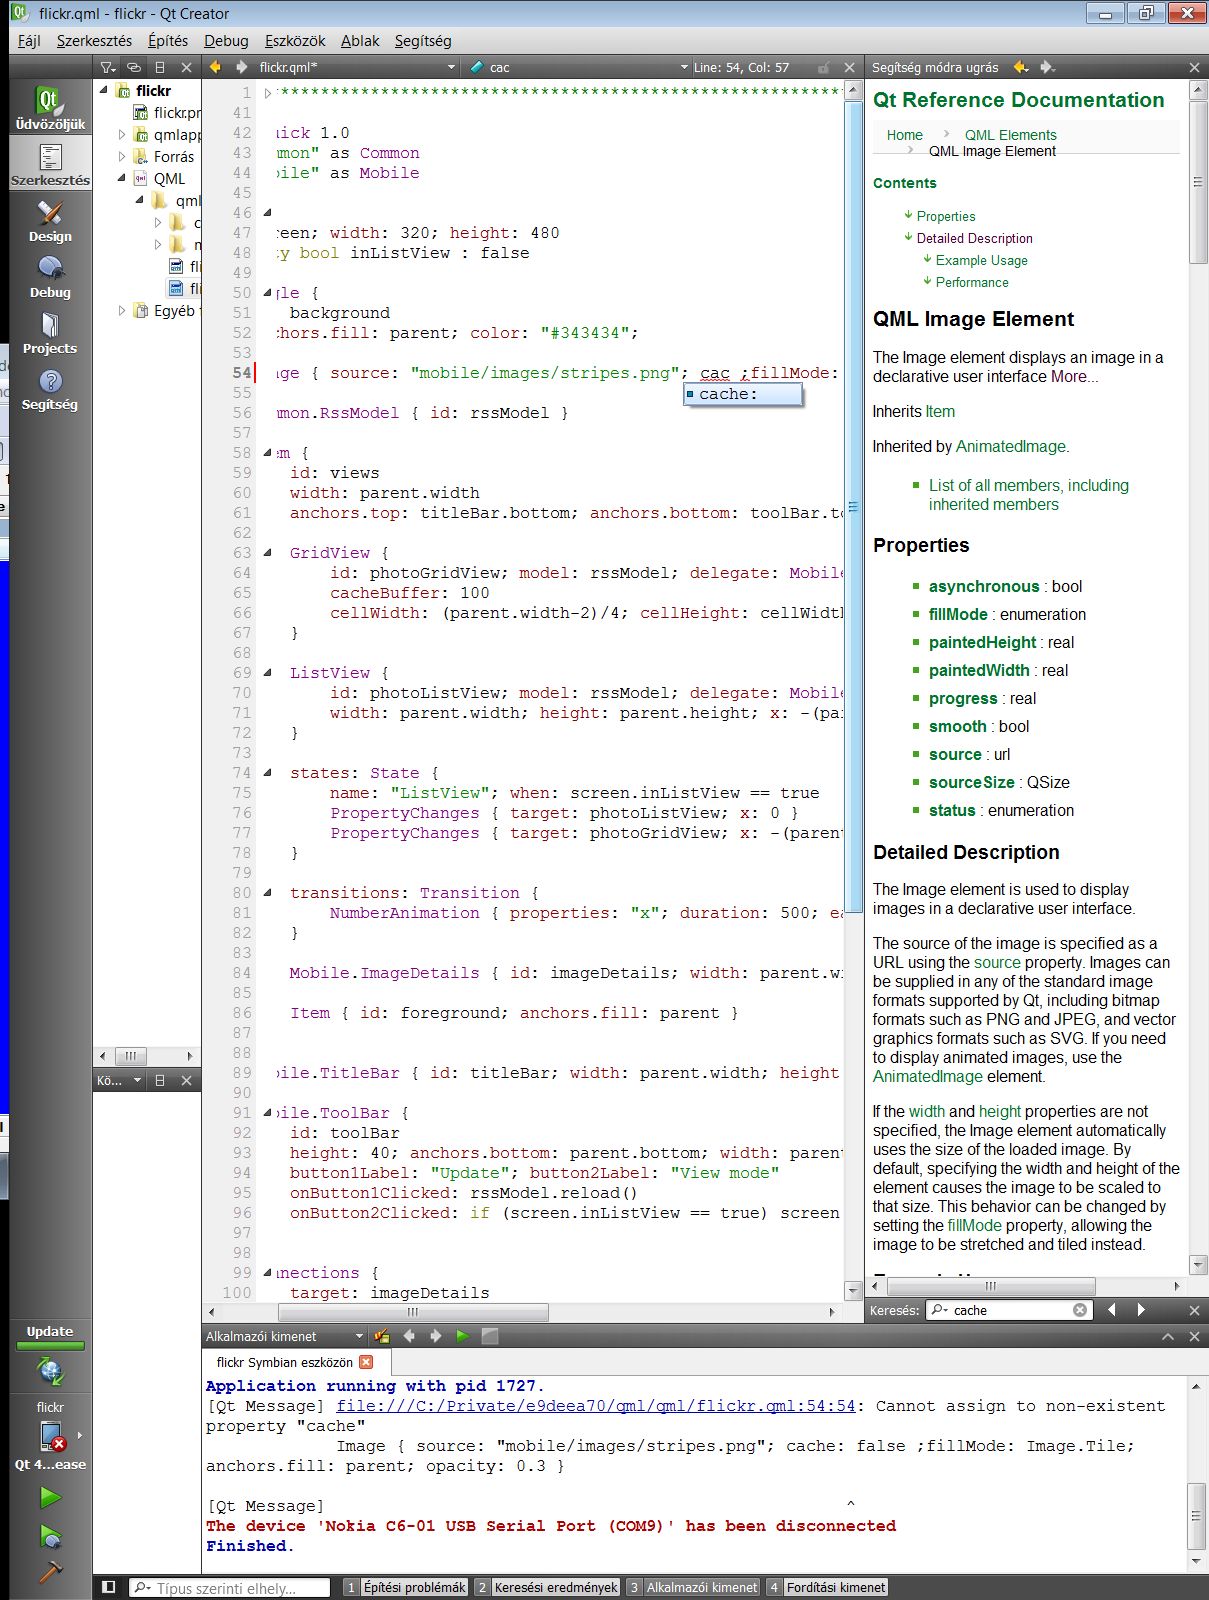Re-run application in output pane toolbar

(462, 1336)
